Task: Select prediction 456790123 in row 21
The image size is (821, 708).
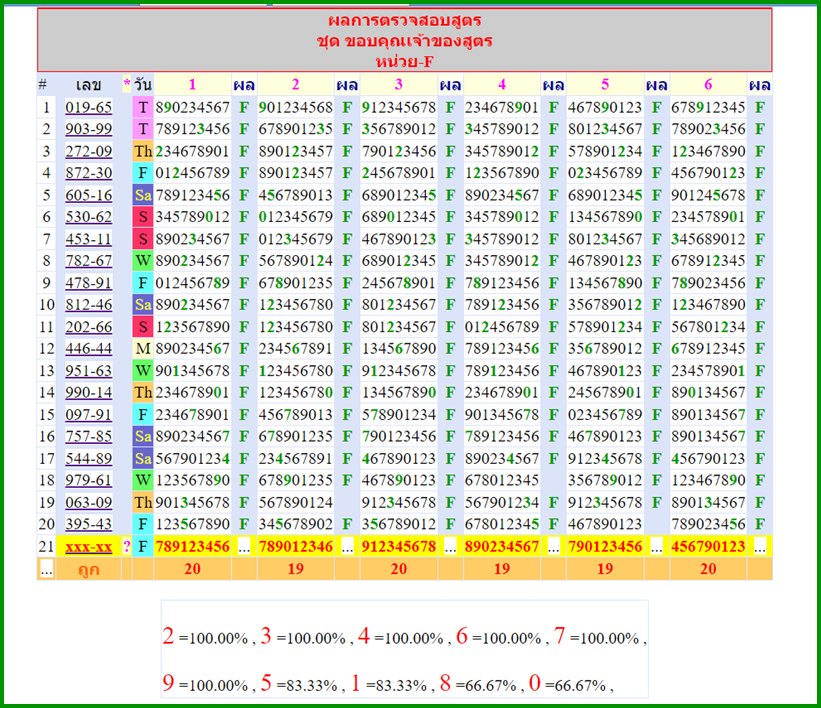Action: click(x=708, y=547)
